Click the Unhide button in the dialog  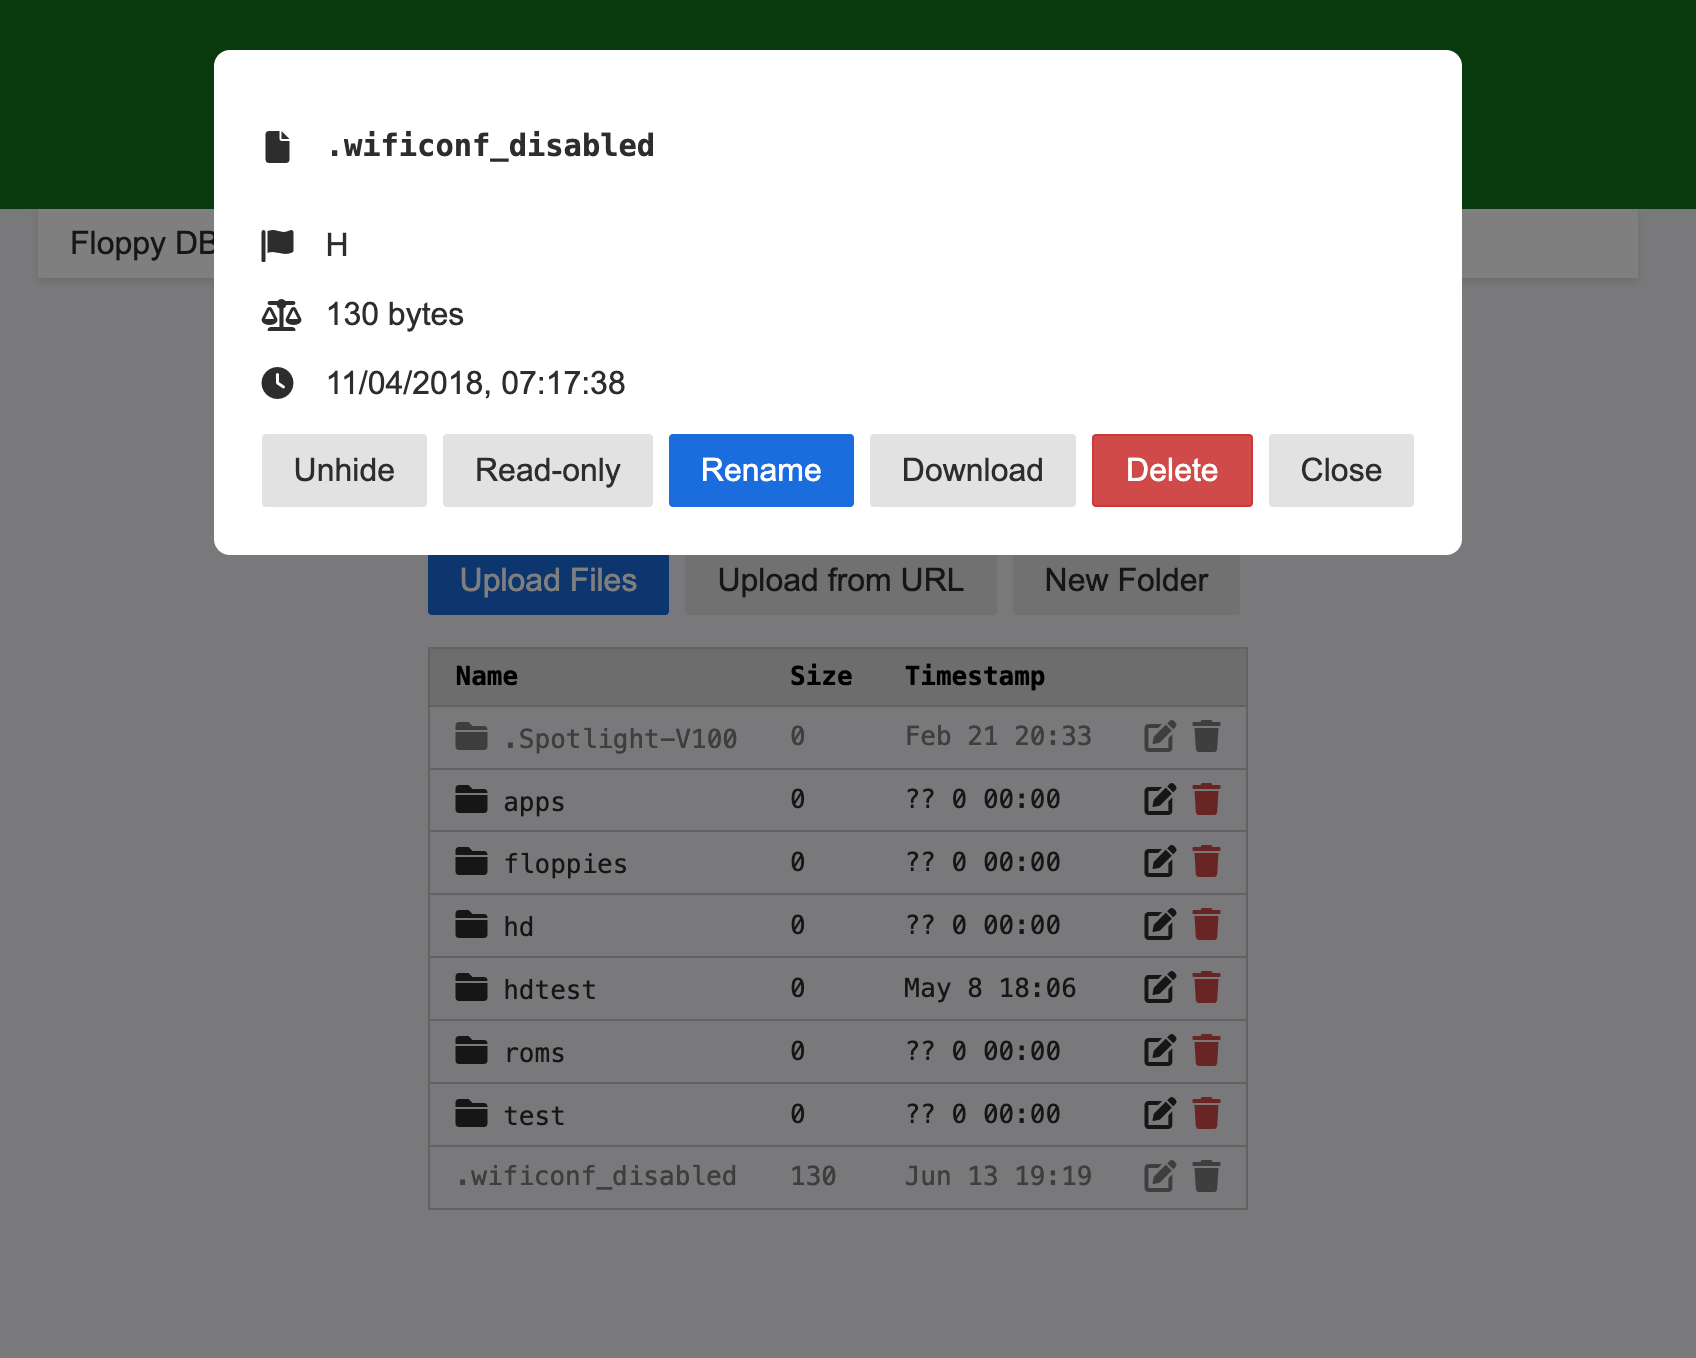click(344, 470)
